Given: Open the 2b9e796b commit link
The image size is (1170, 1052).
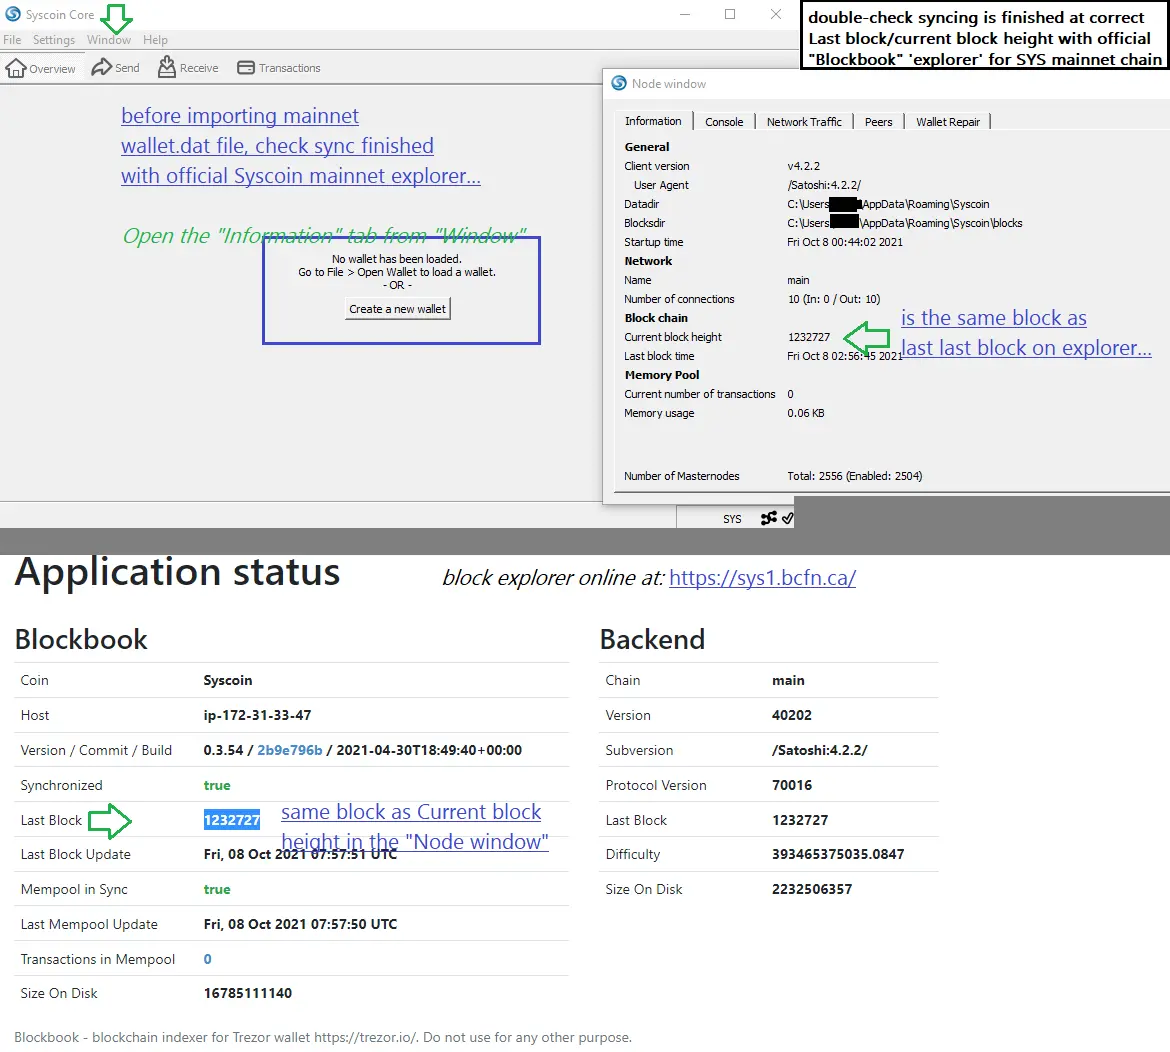Looking at the screenshot, I should [290, 750].
